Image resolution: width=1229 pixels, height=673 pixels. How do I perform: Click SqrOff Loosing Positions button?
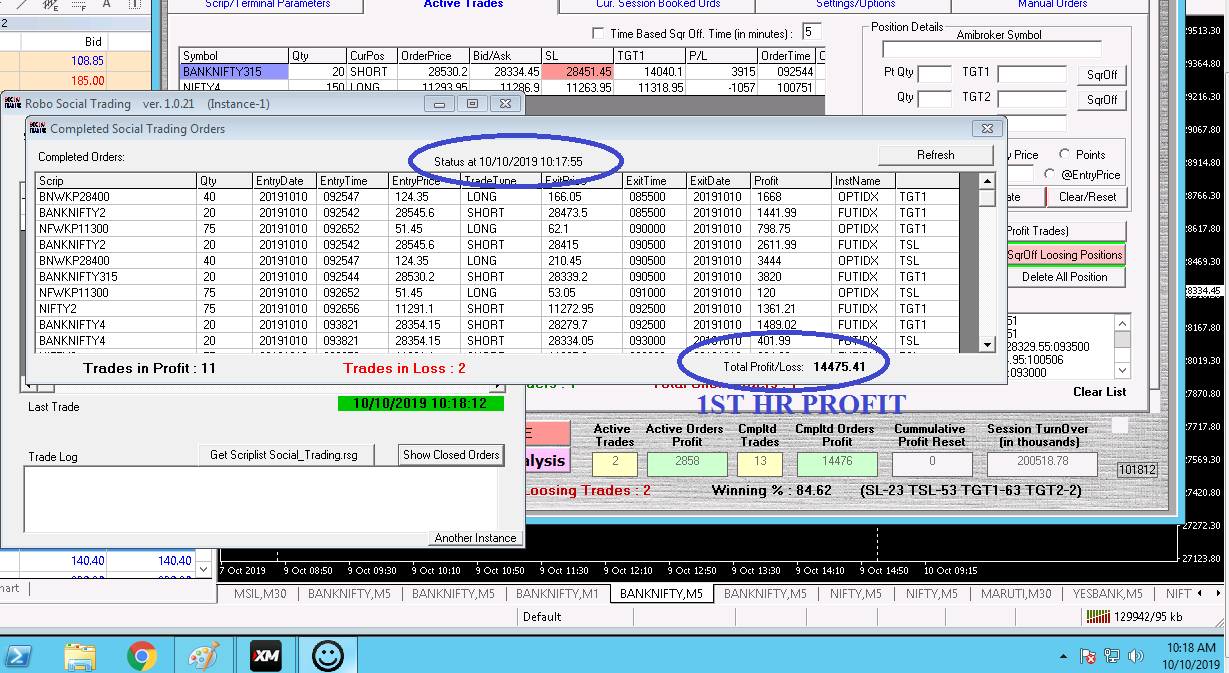pos(1065,255)
